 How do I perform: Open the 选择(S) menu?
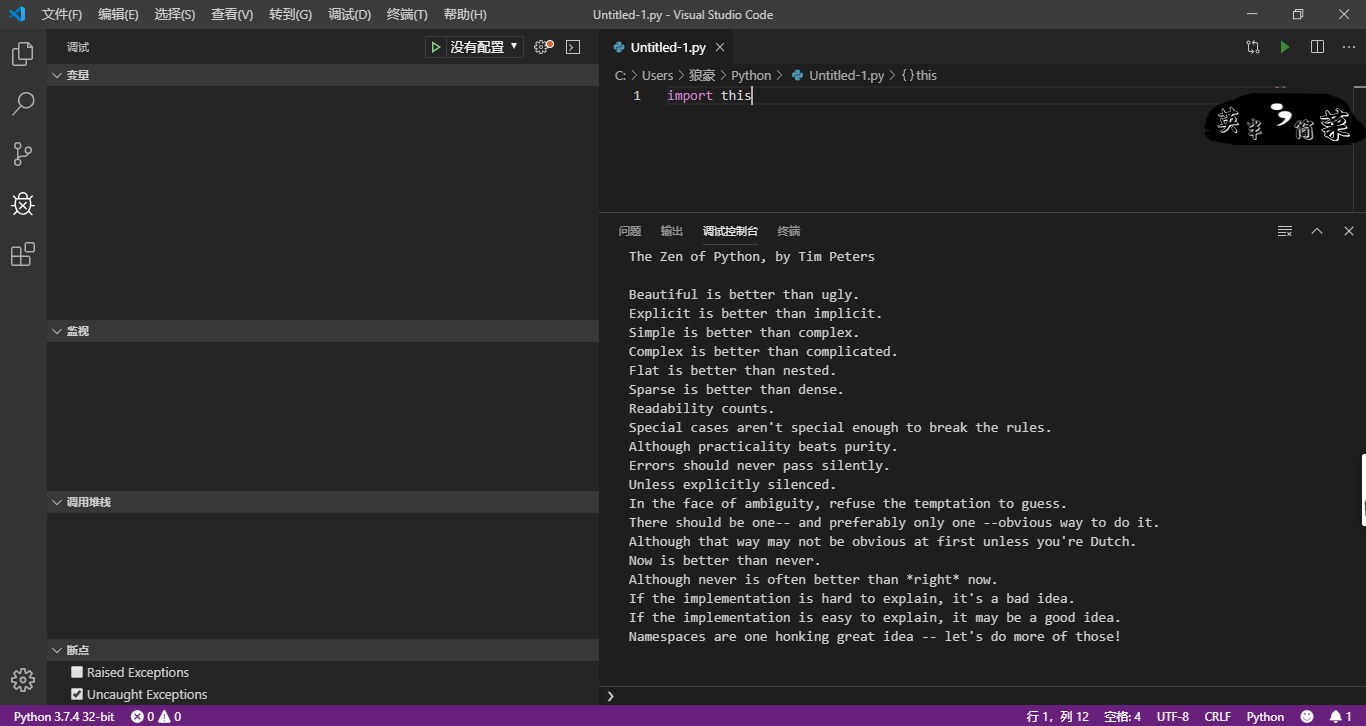click(175, 14)
